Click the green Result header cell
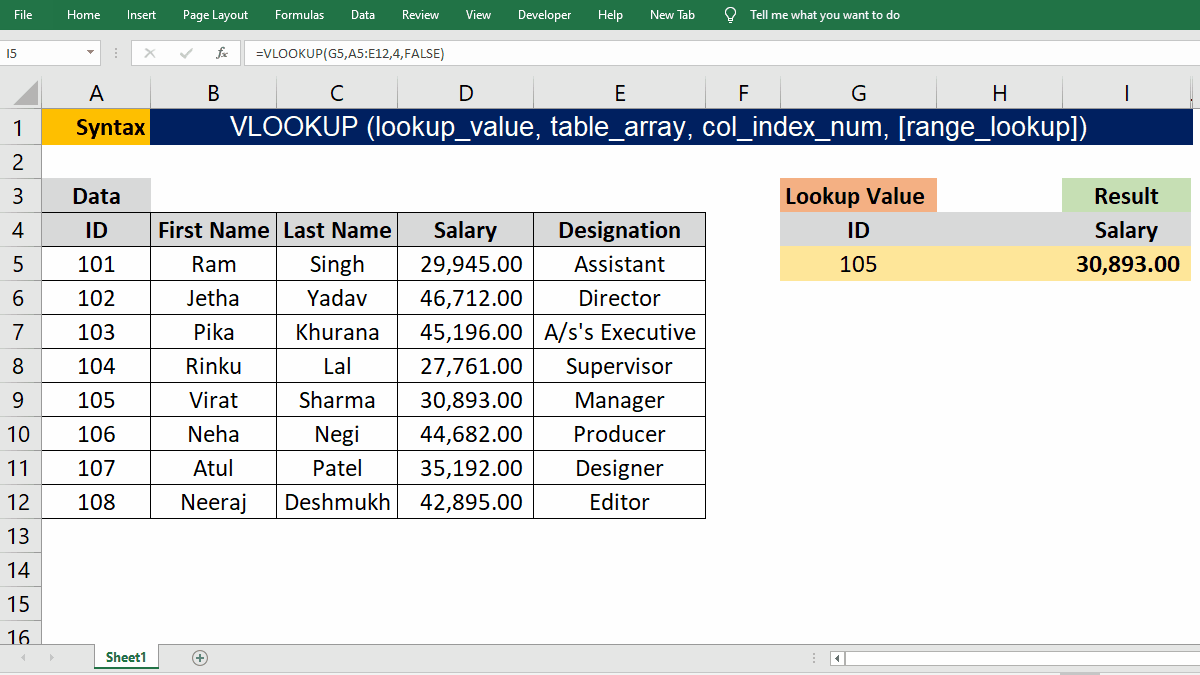The width and height of the screenshot is (1200, 675). (1126, 195)
